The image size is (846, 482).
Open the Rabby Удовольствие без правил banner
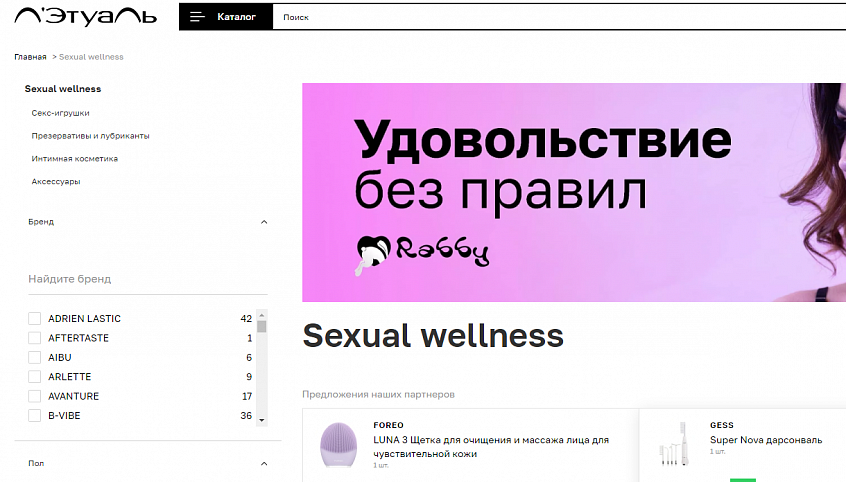pos(574,192)
